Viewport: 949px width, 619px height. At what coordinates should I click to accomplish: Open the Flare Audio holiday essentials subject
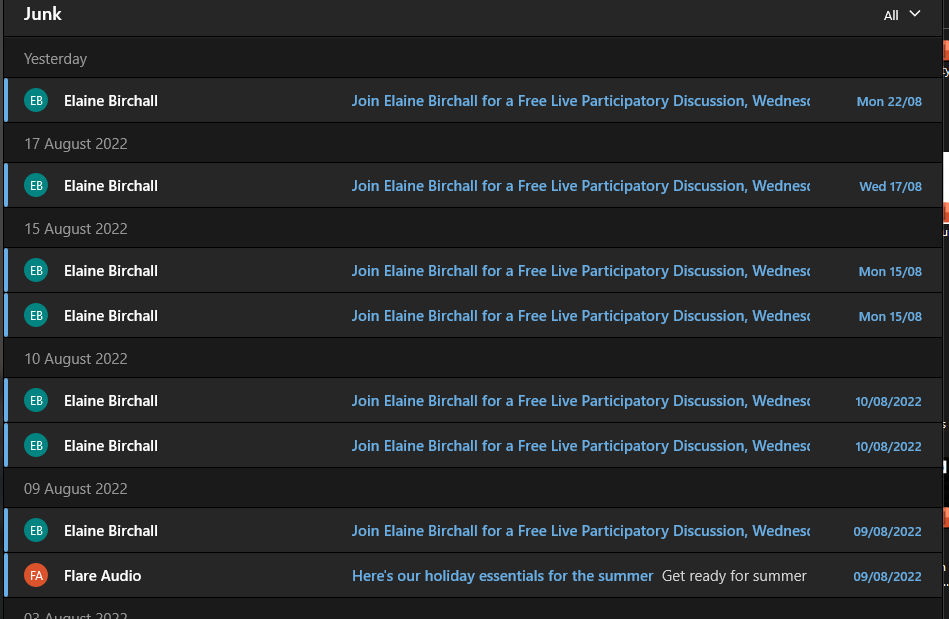[502, 576]
